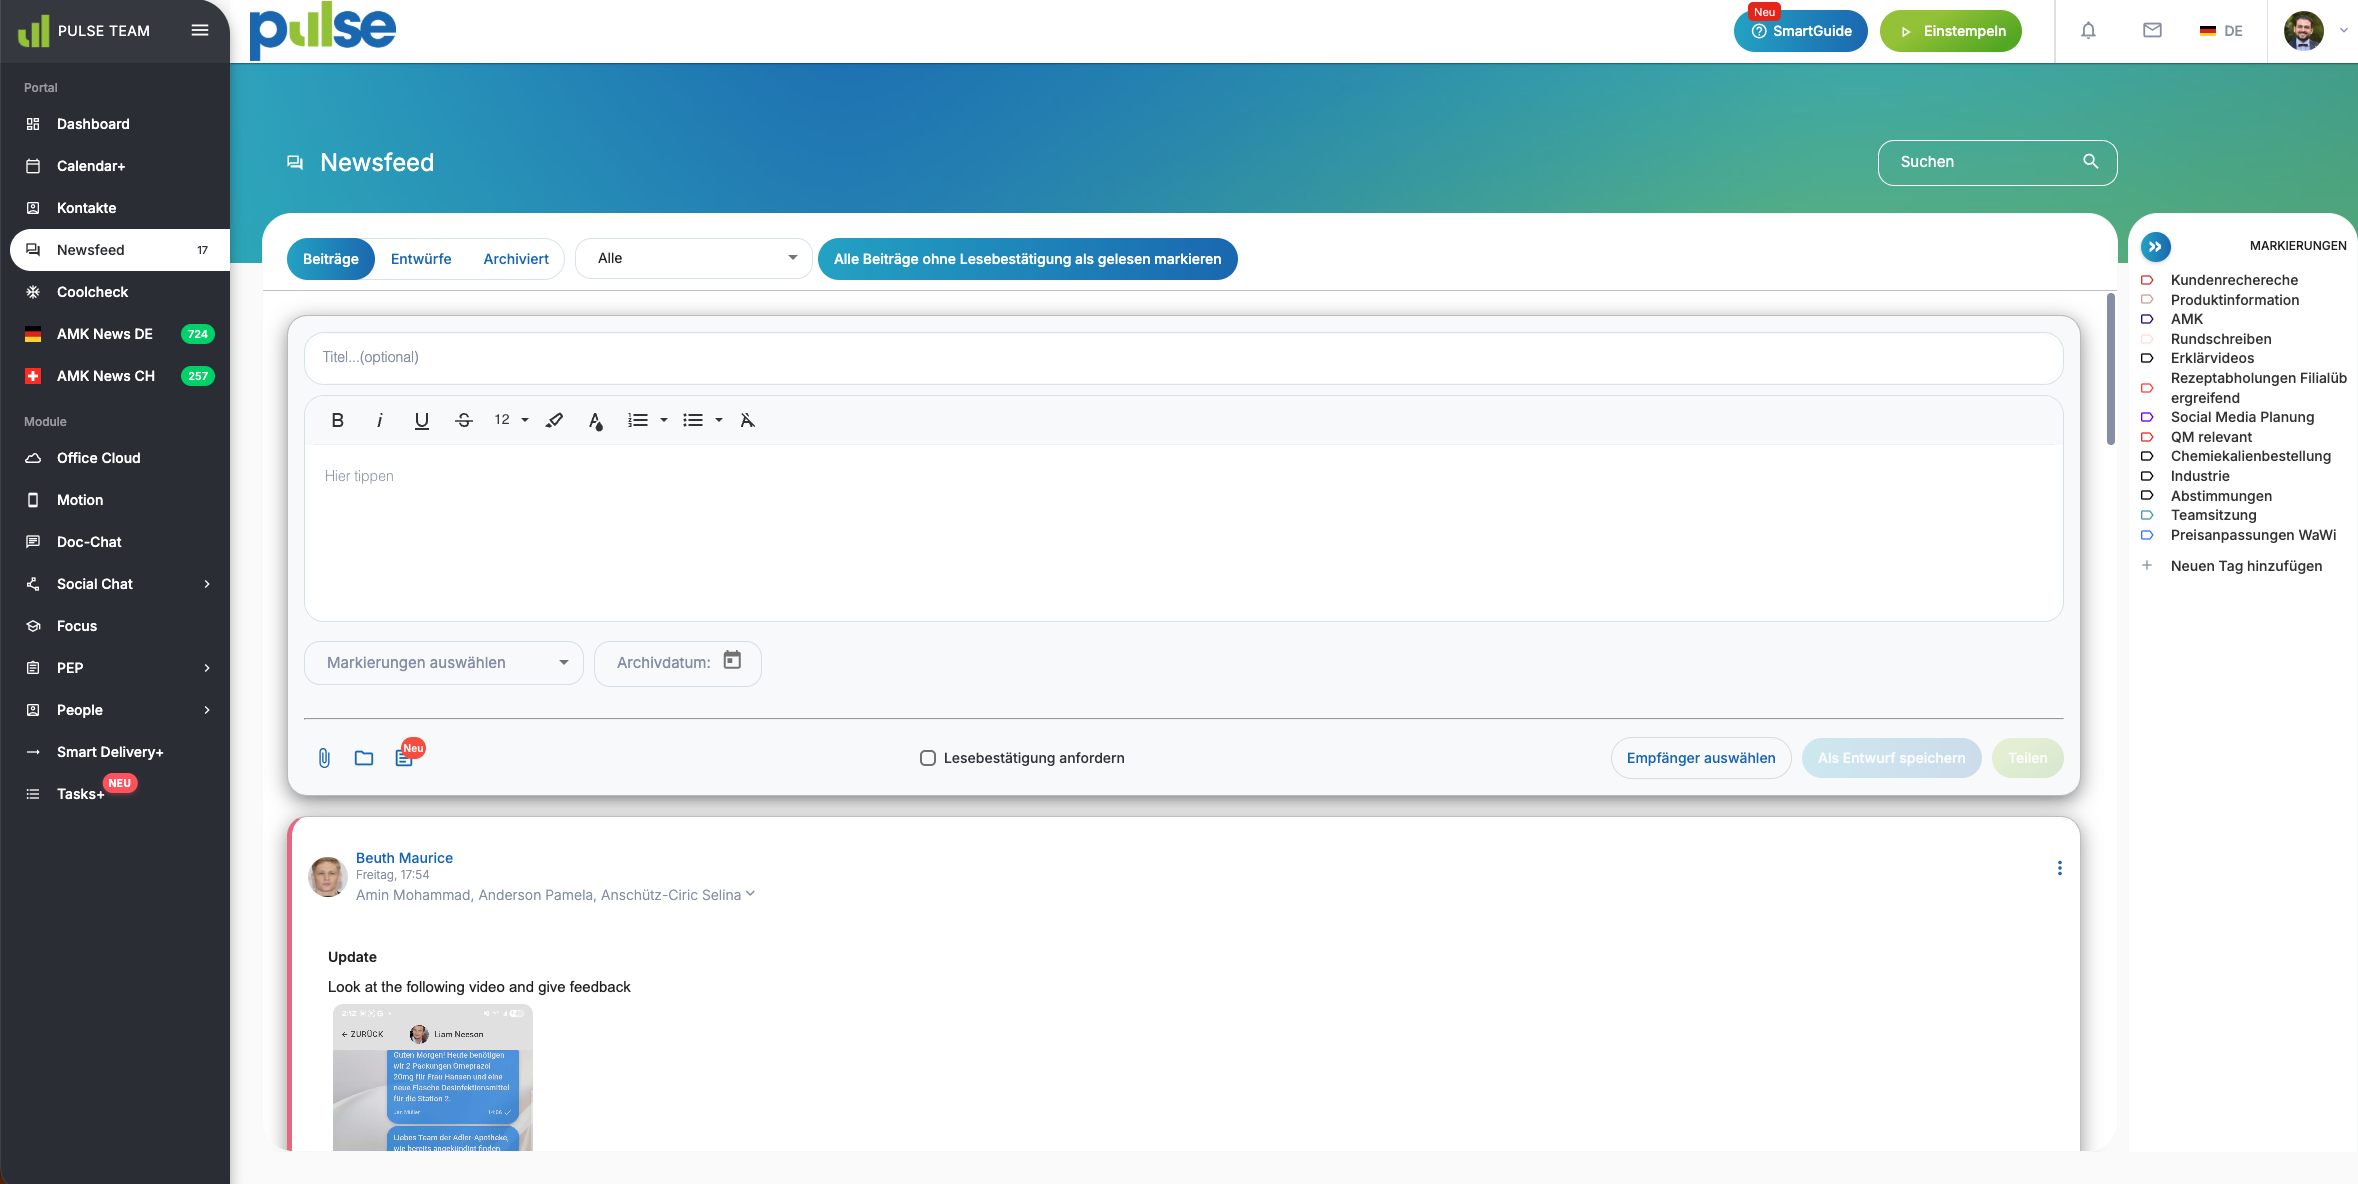The width and height of the screenshot is (2358, 1184).
Task: Check Lesebestätigung anfordern checkbox
Action: pos(928,758)
